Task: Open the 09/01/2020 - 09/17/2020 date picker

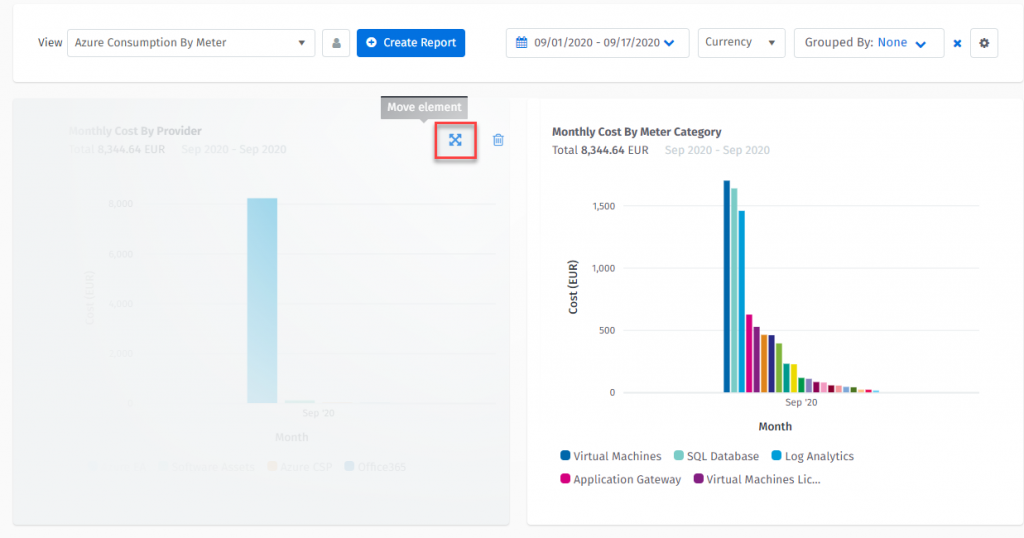Action: (597, 43)
